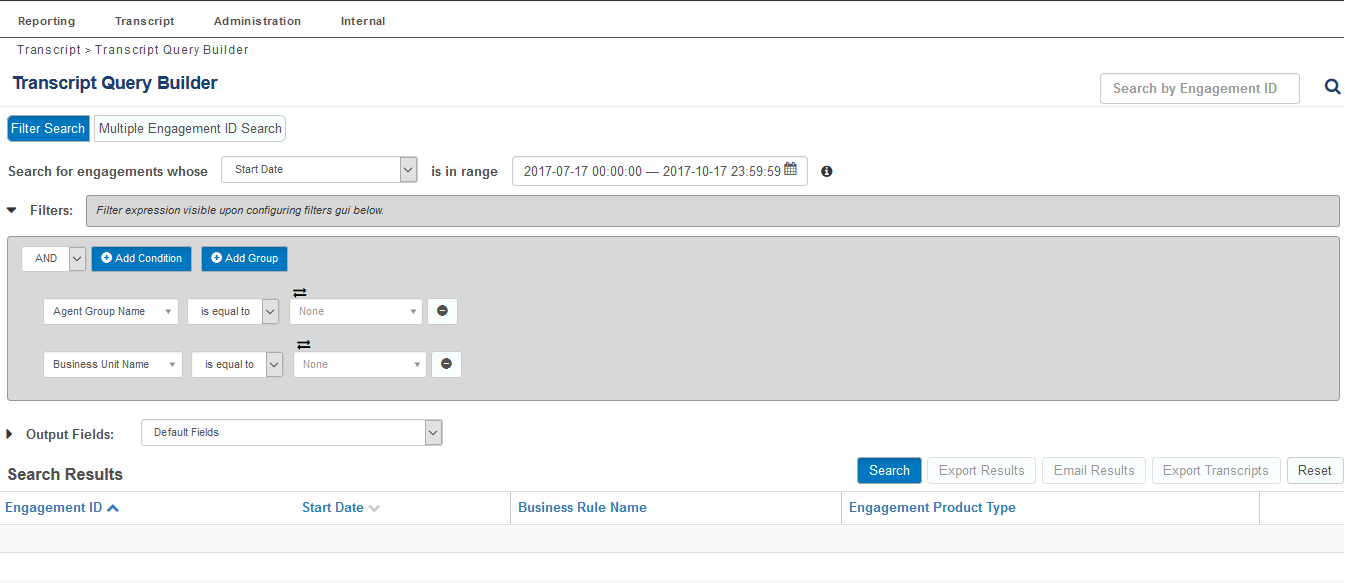Open the Default Fields output dropdown

pyautogui.click(x=433, y=432)
